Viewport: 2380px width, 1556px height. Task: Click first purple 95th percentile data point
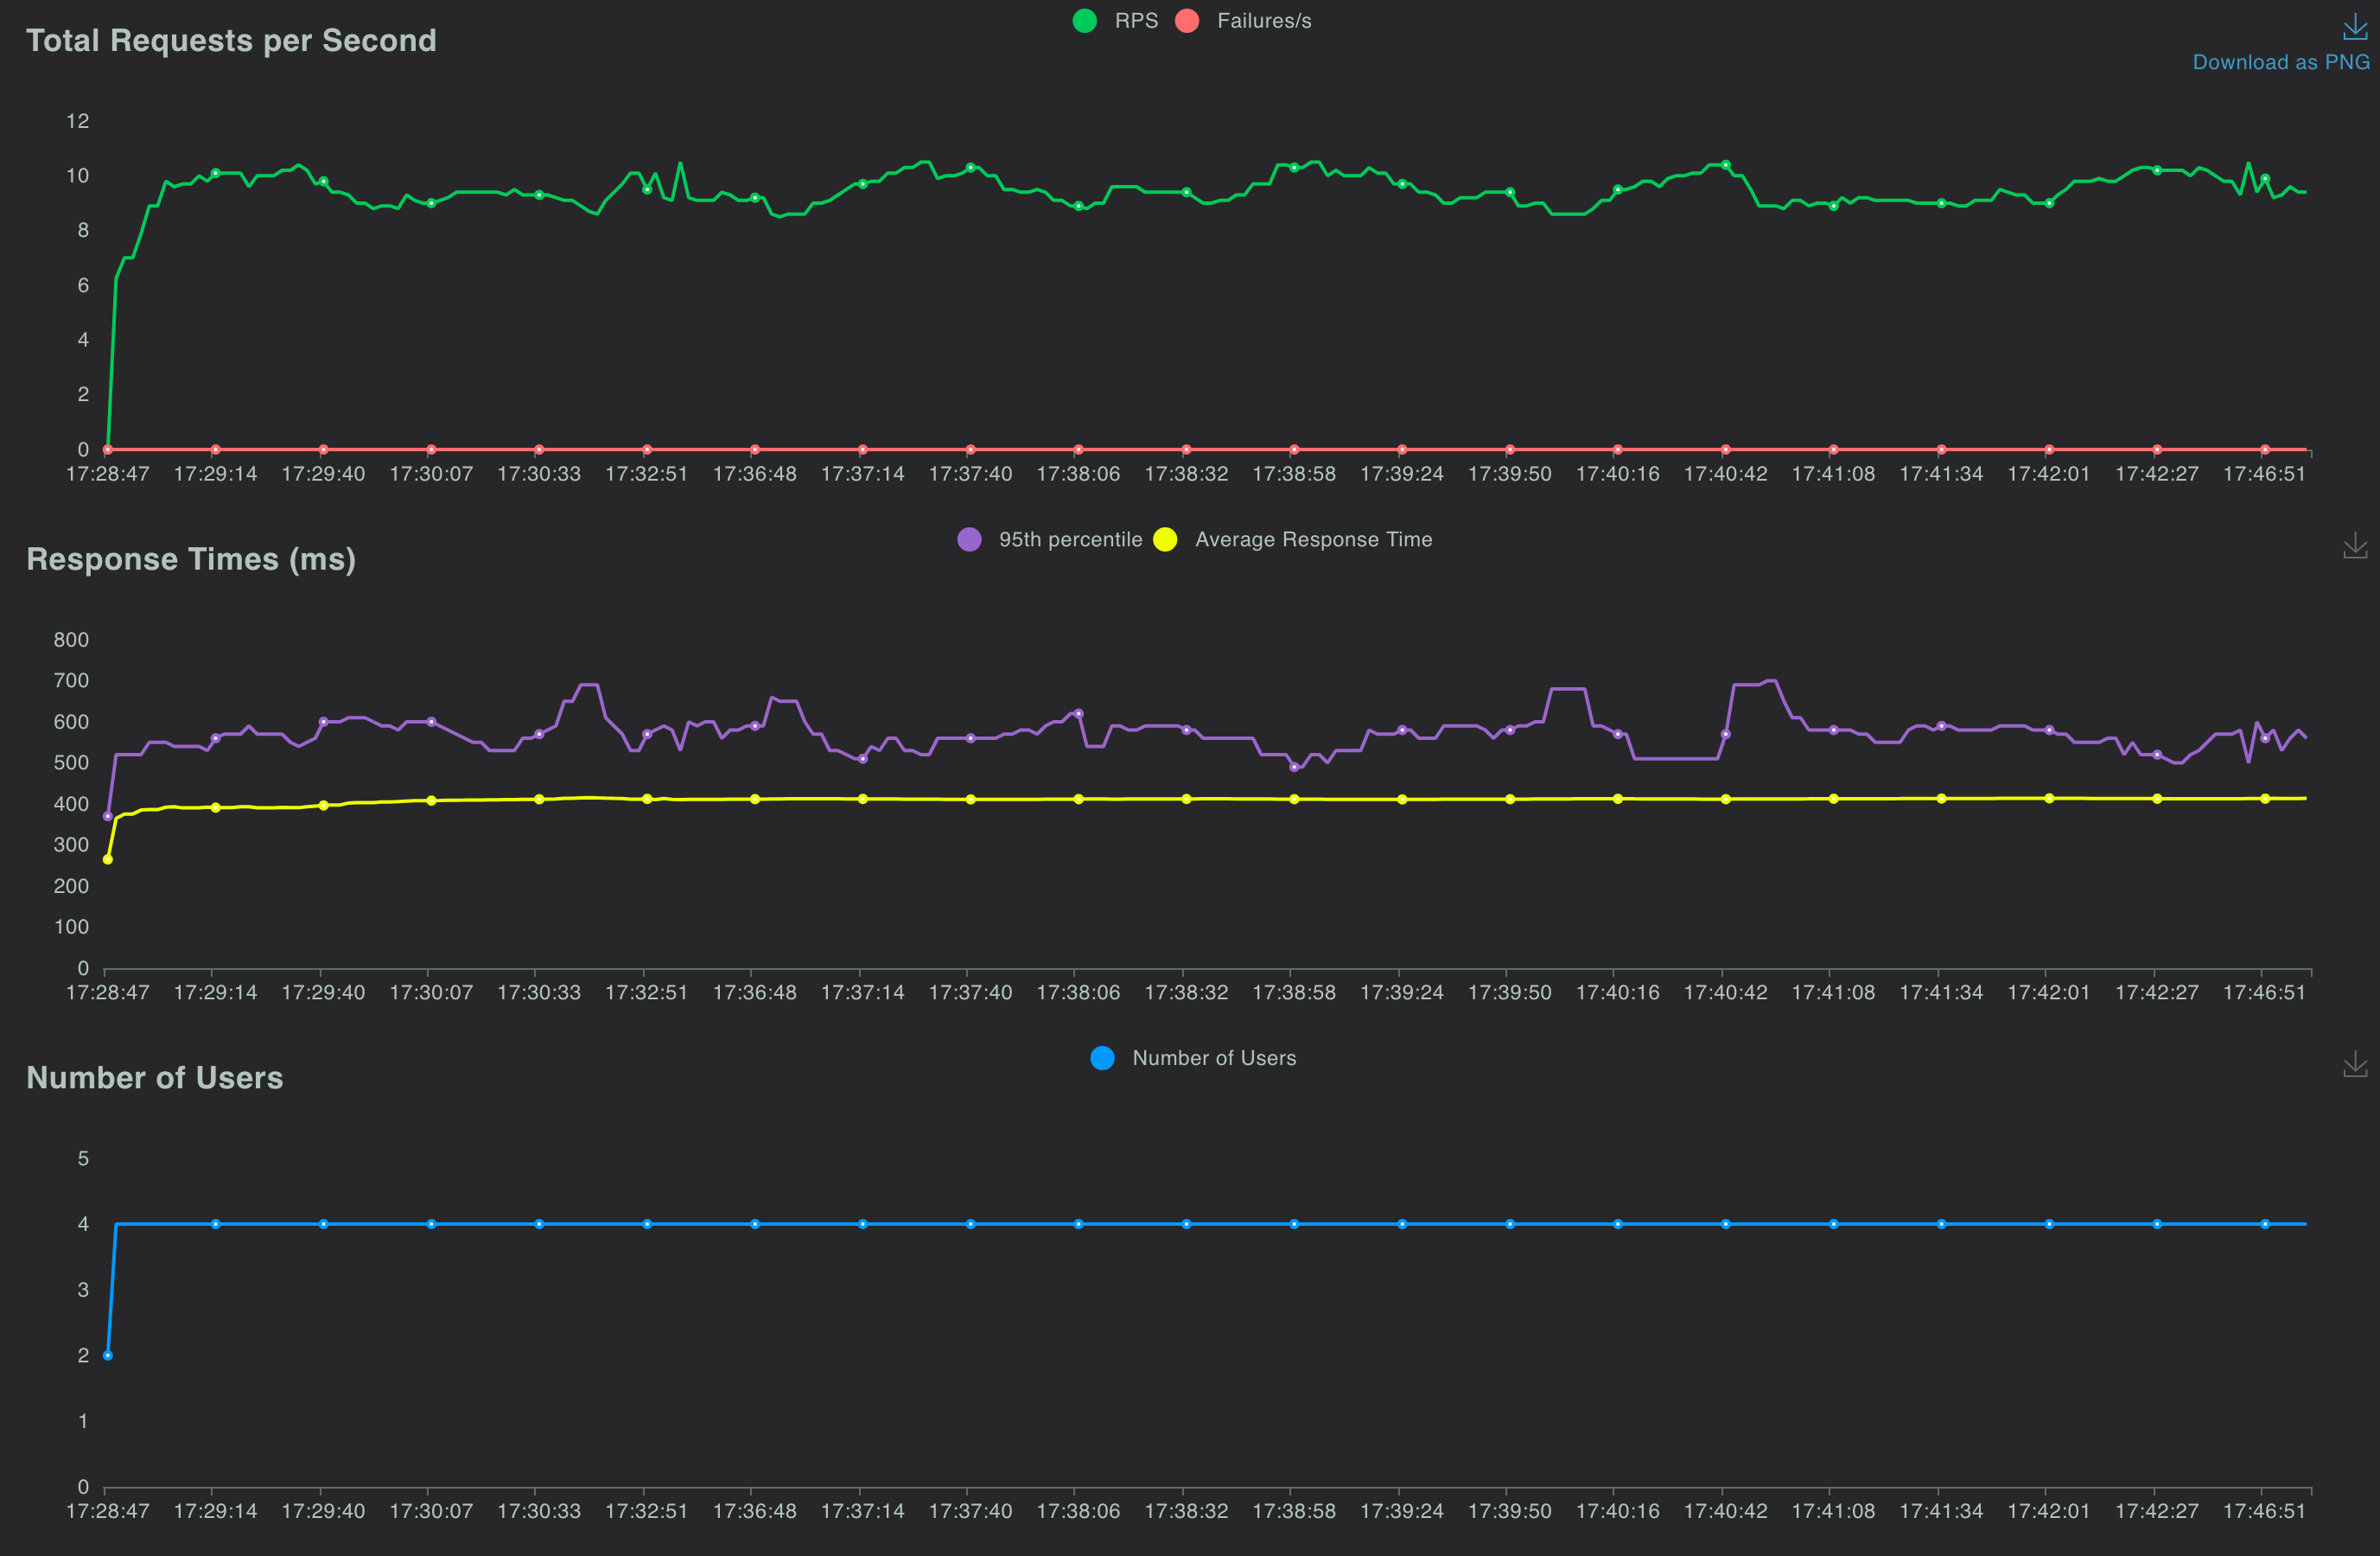pyautogui.click(x=108, y=816)
